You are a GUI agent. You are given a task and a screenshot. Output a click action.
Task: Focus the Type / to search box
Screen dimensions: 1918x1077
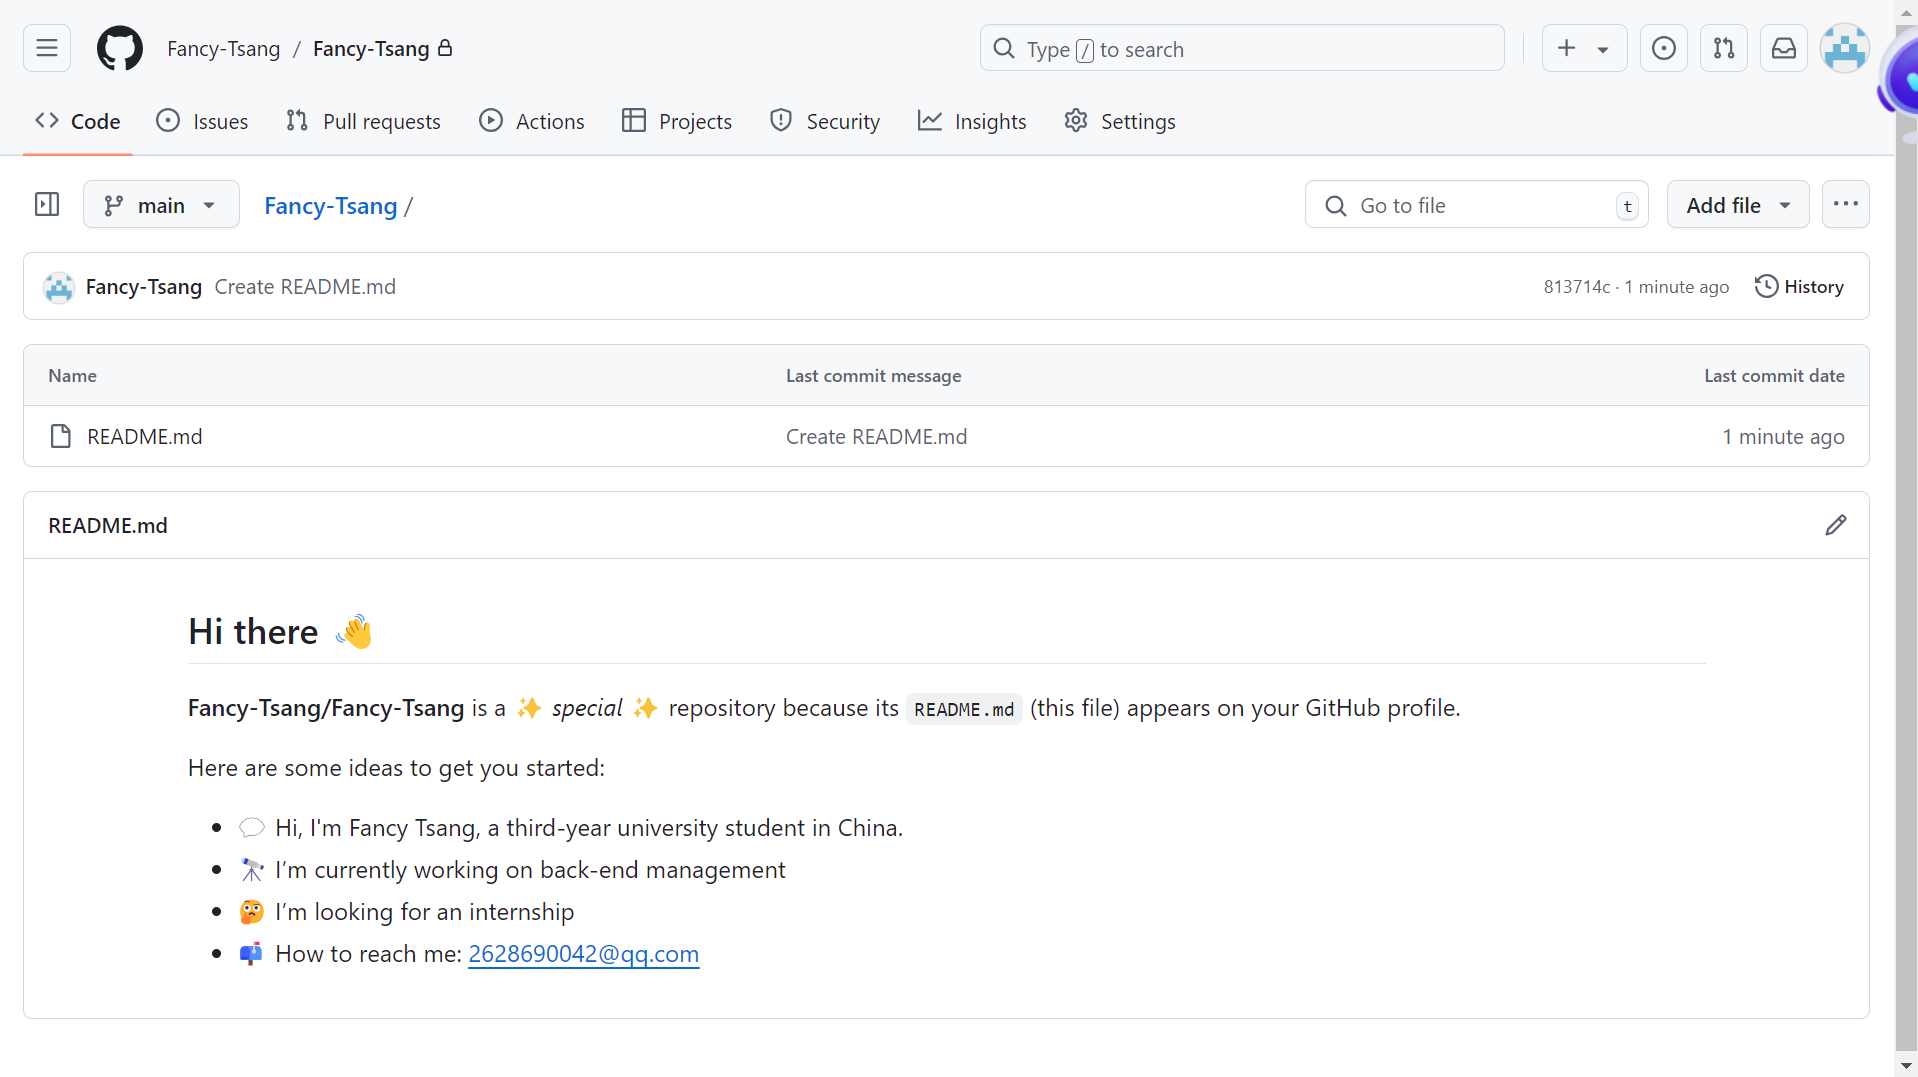(1242, 48)
